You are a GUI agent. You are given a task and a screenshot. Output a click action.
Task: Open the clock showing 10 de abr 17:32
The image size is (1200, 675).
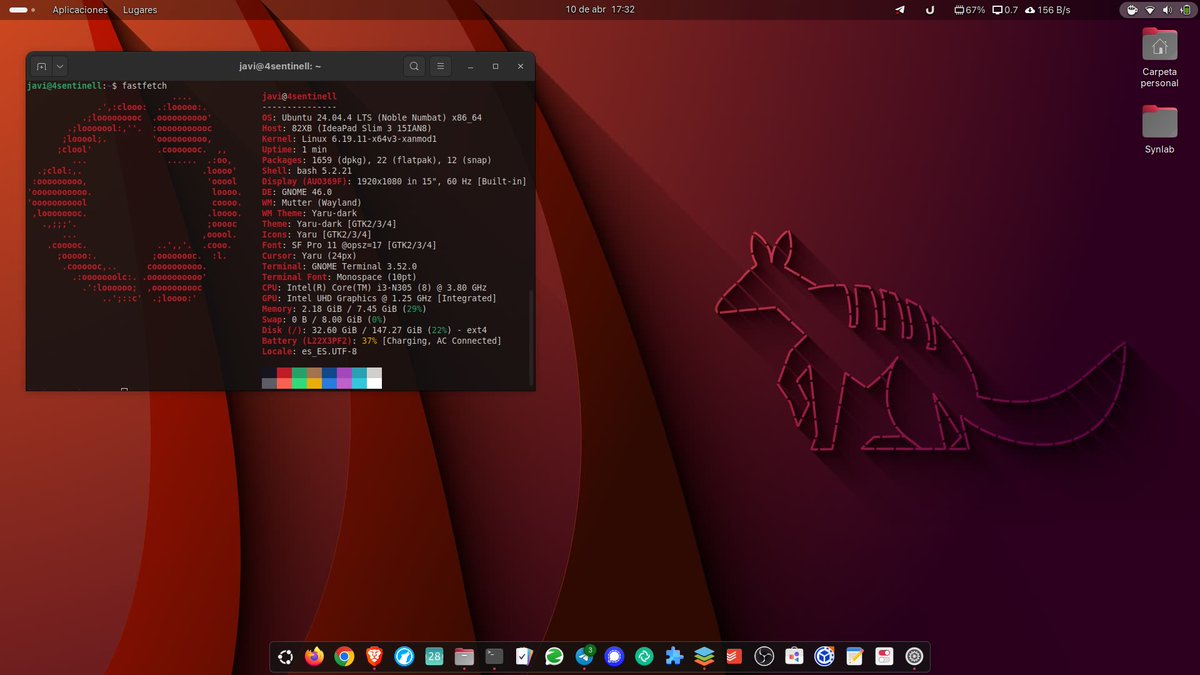[x=600, y=9]
